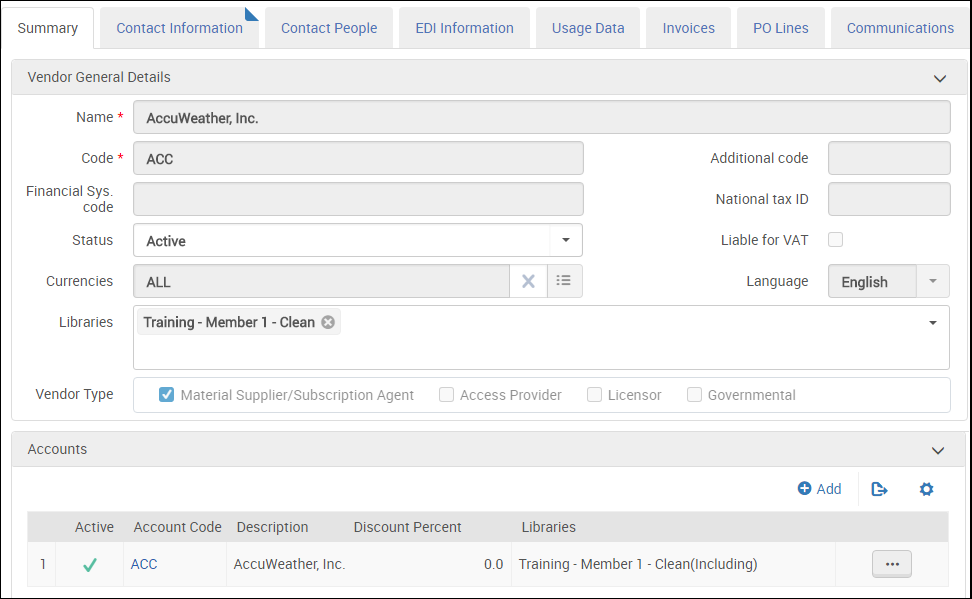Screen dimensions: 972x599
Task: Remove the Training - Member 1 - Clean library tag
Action: 328,322
